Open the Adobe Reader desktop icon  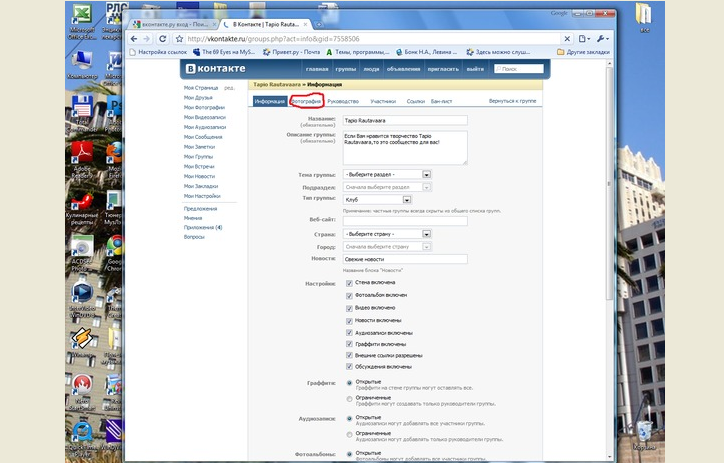[82, 159]
